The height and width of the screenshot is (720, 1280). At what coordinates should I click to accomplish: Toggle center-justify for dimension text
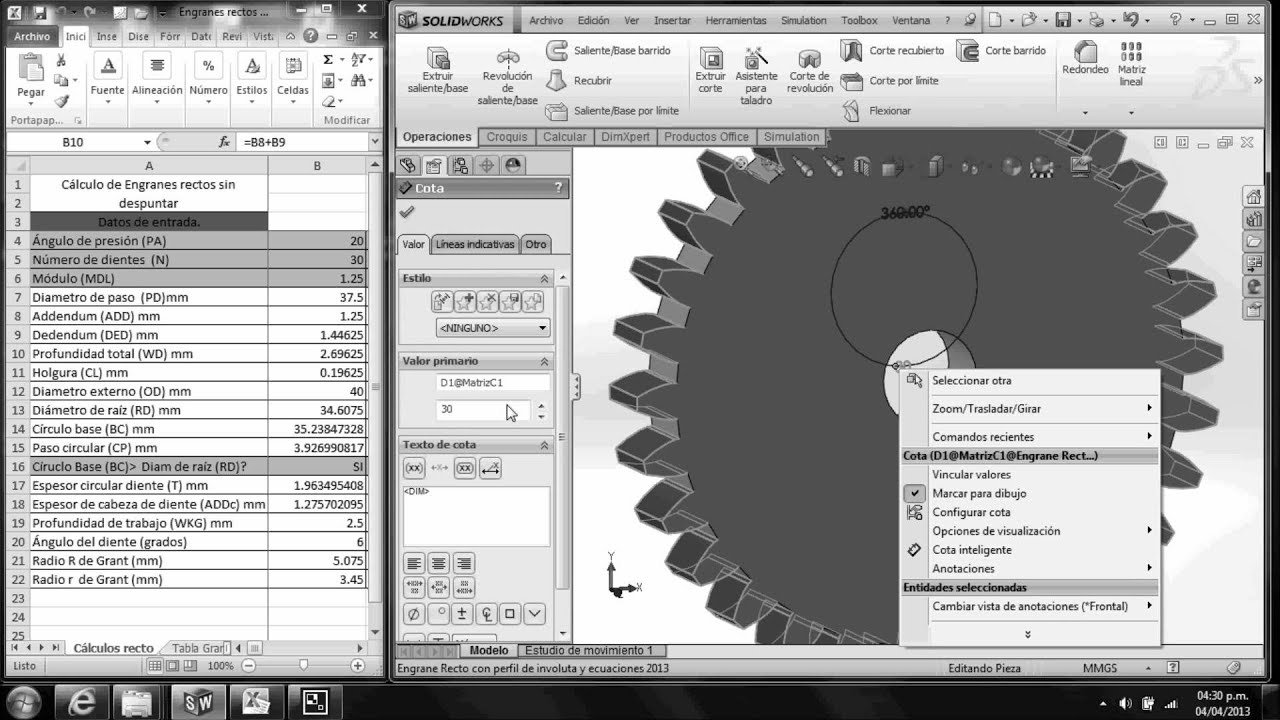pyautogui.click(x=438, y=563)
